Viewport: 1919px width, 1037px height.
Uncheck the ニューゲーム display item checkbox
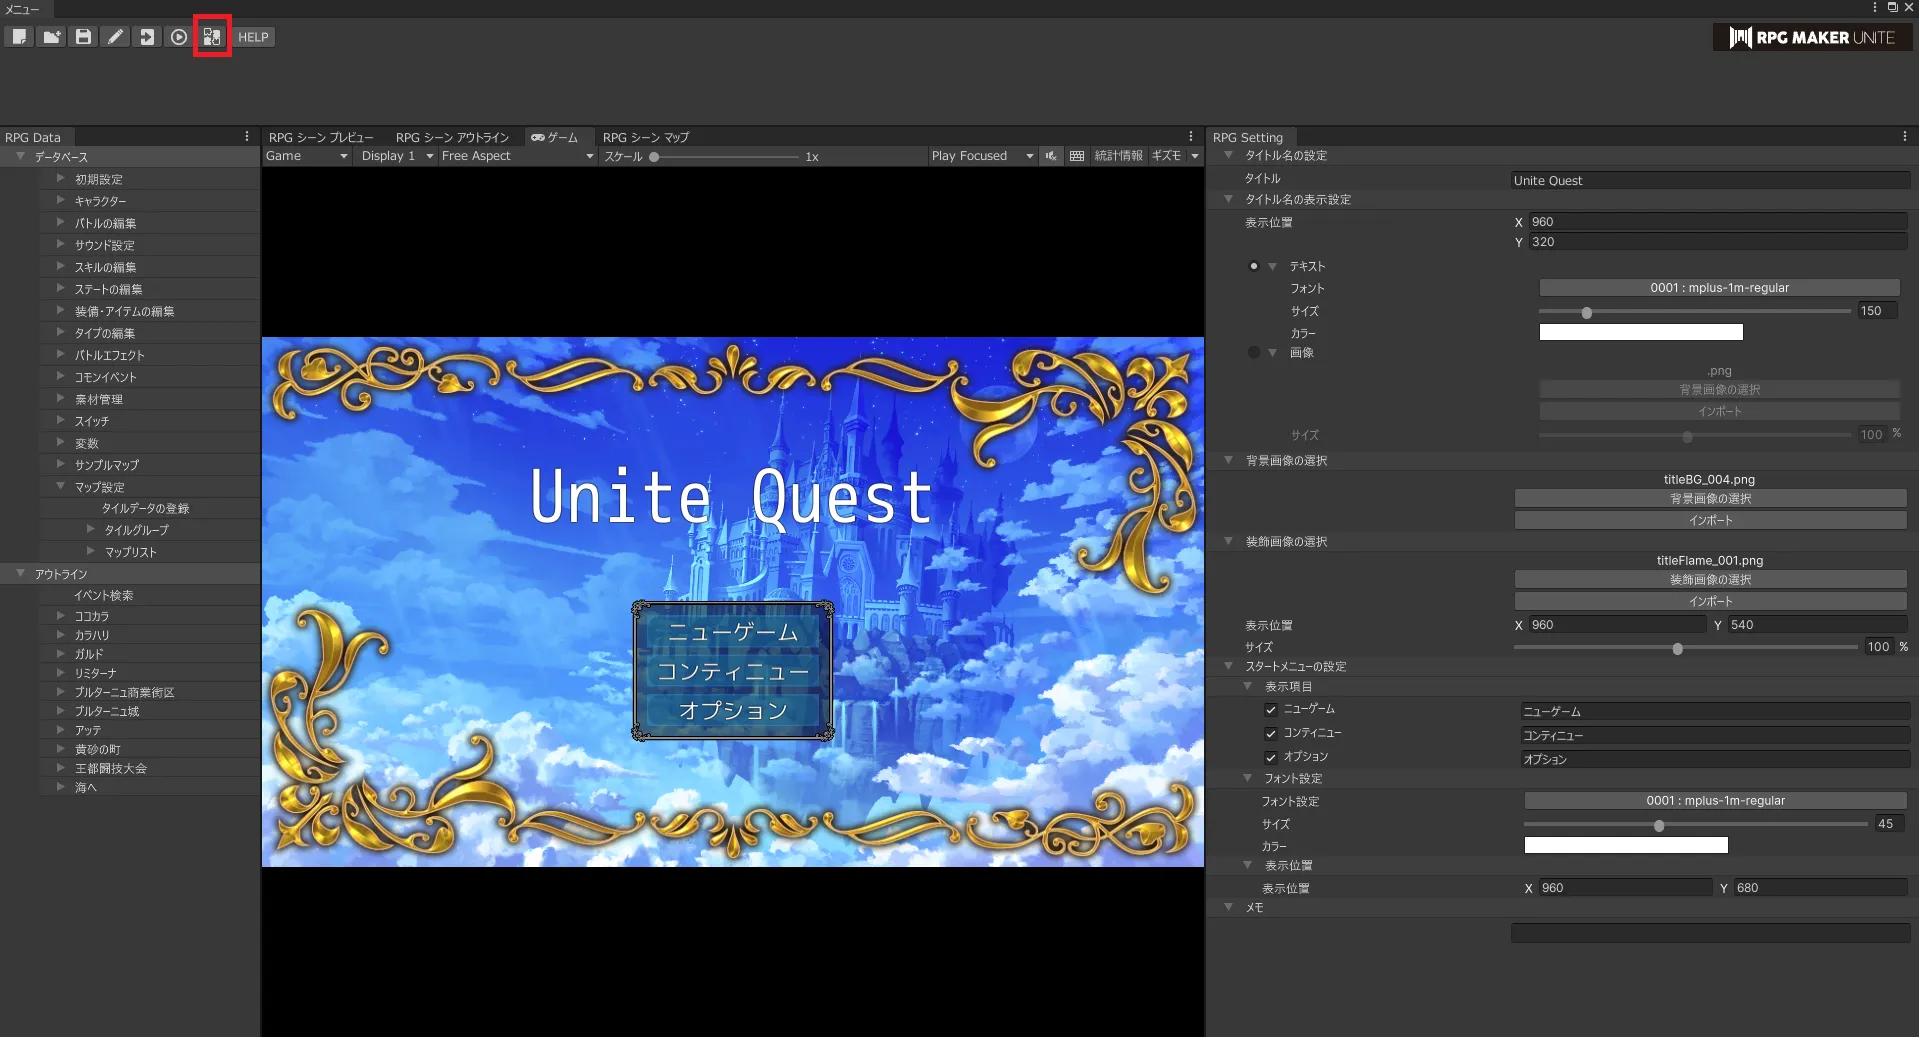coord(1270,710)
